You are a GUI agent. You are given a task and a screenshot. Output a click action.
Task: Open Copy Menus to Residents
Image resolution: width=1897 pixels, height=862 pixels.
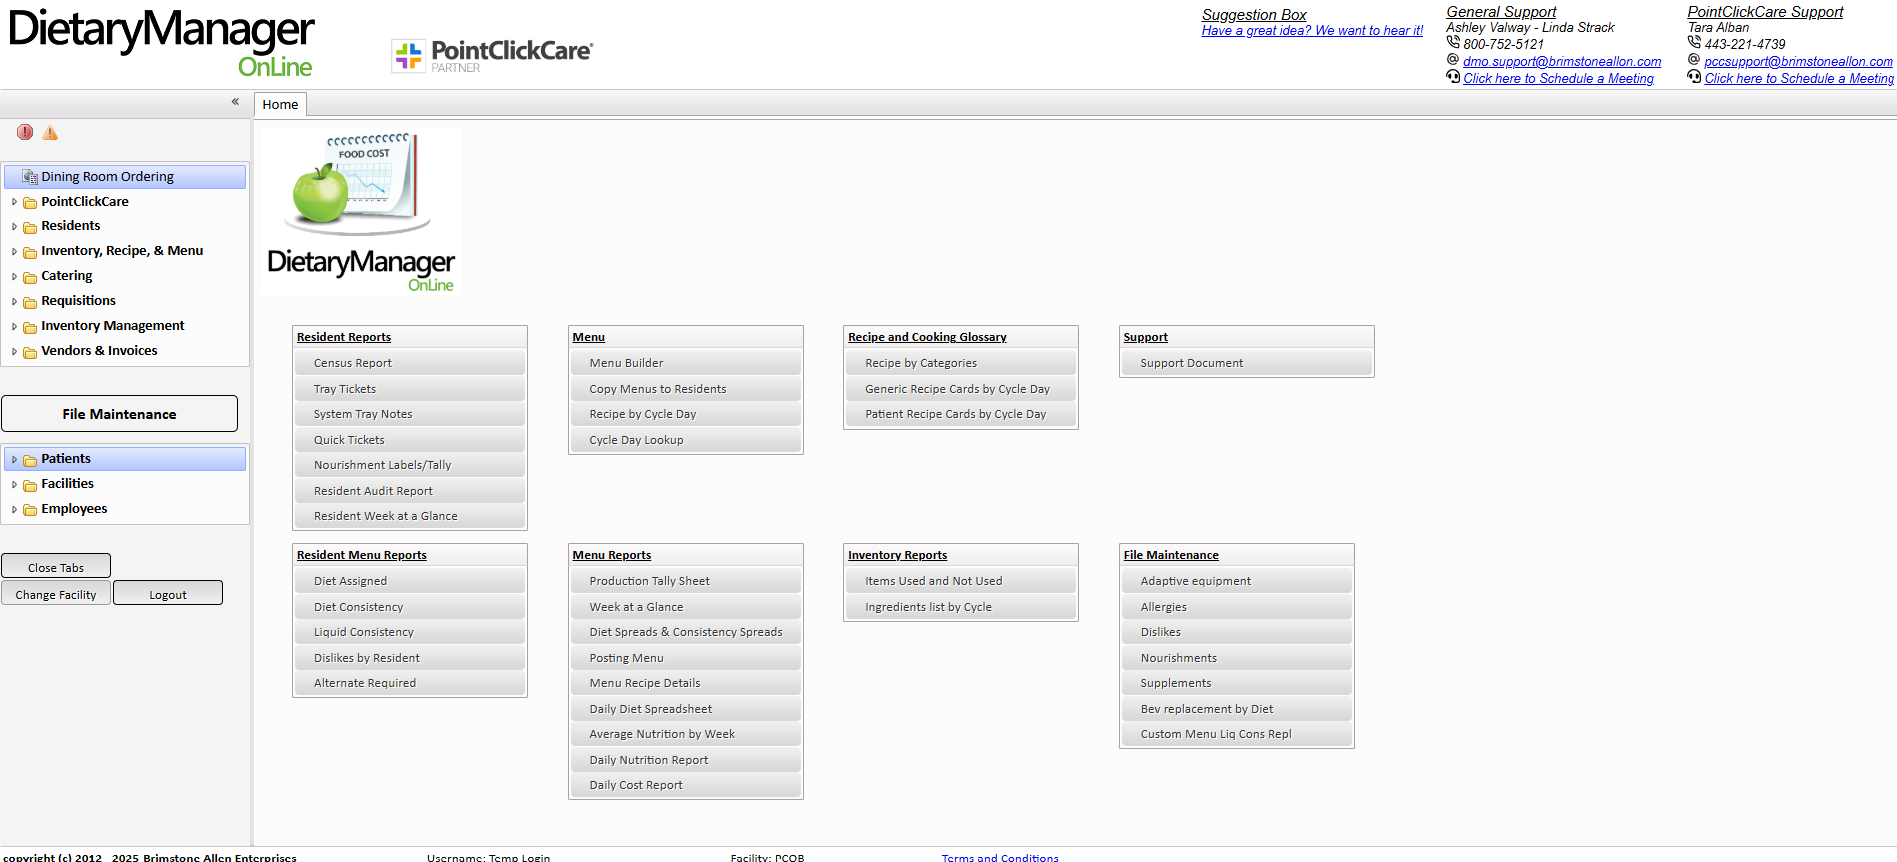coord(686,389)
